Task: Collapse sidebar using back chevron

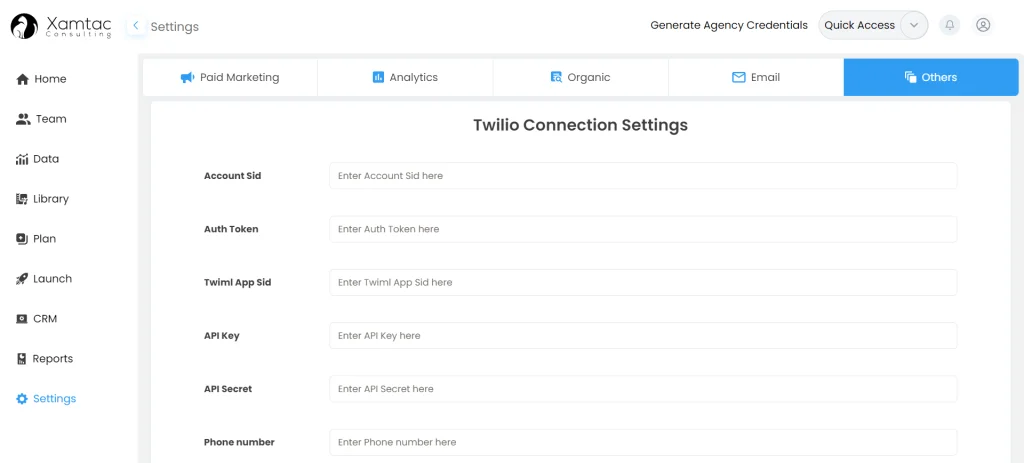Action: pos(136,26)
